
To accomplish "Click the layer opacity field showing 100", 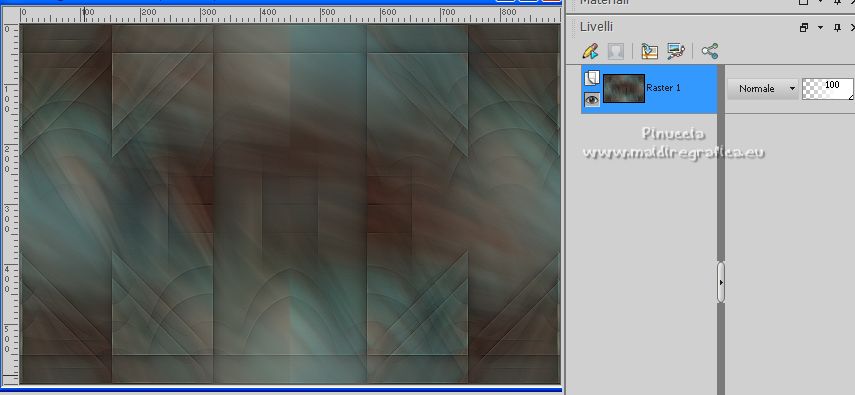I will pyautogui.click(x=828, y=88).
